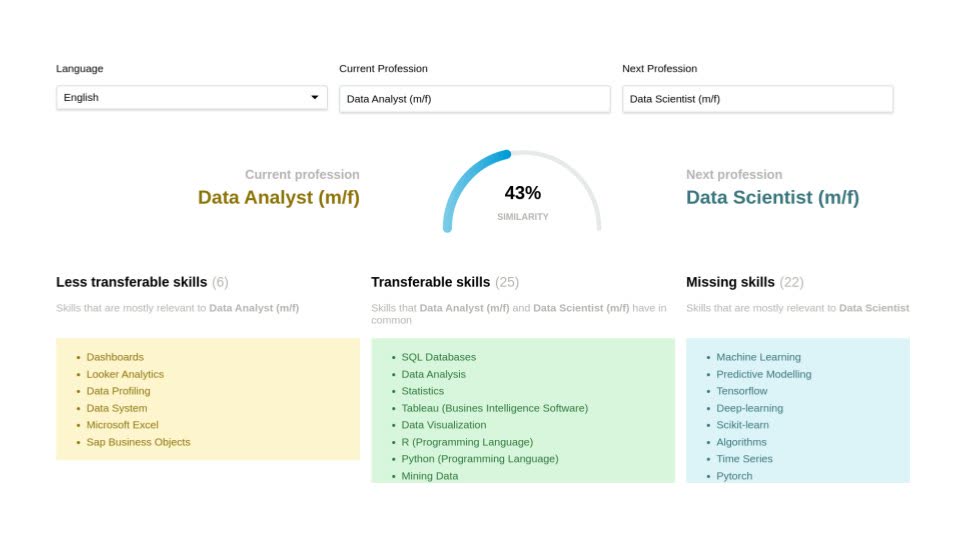Select Data Analysis skill item
The image size is (960, 540).
[x=433, y=374]
